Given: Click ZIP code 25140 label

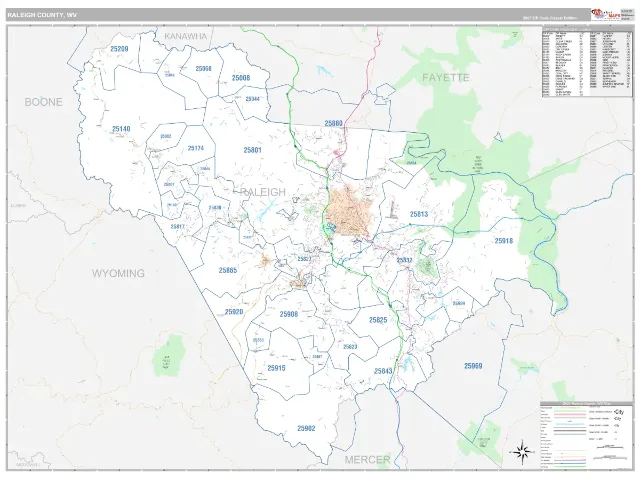Looking at the screenshot, I should 121,129.
